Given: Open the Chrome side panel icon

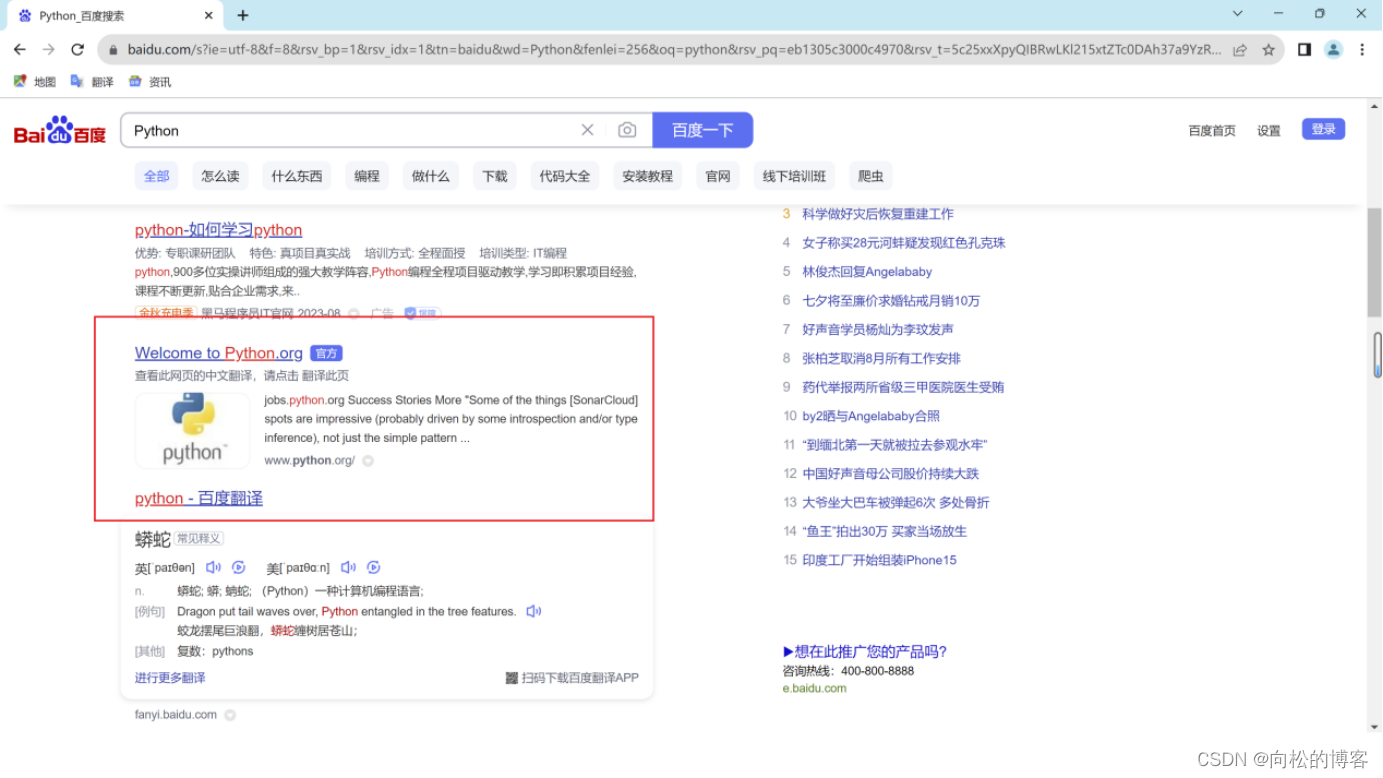Looking at the screenshot, I should click(x=1304, y=49).
